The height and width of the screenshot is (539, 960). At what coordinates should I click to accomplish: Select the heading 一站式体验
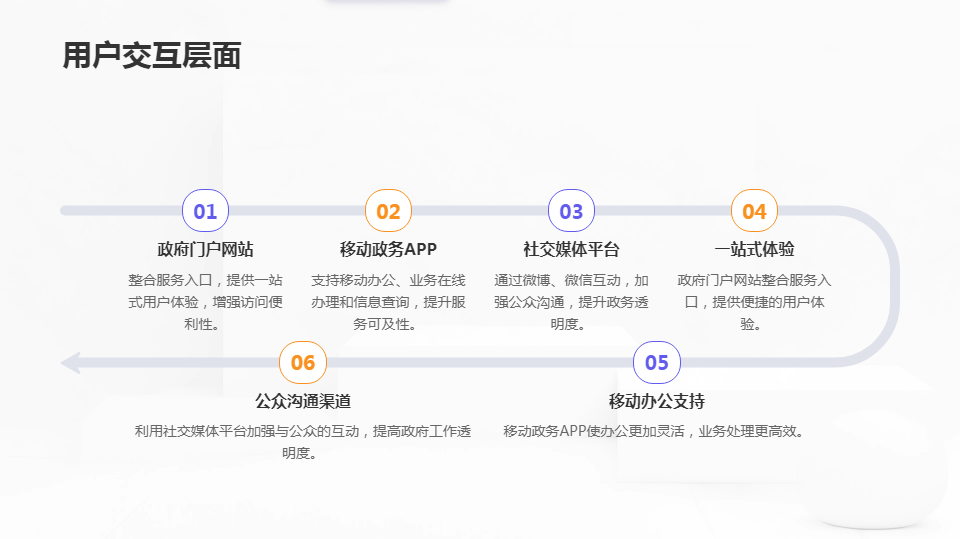tap(754, 249)
